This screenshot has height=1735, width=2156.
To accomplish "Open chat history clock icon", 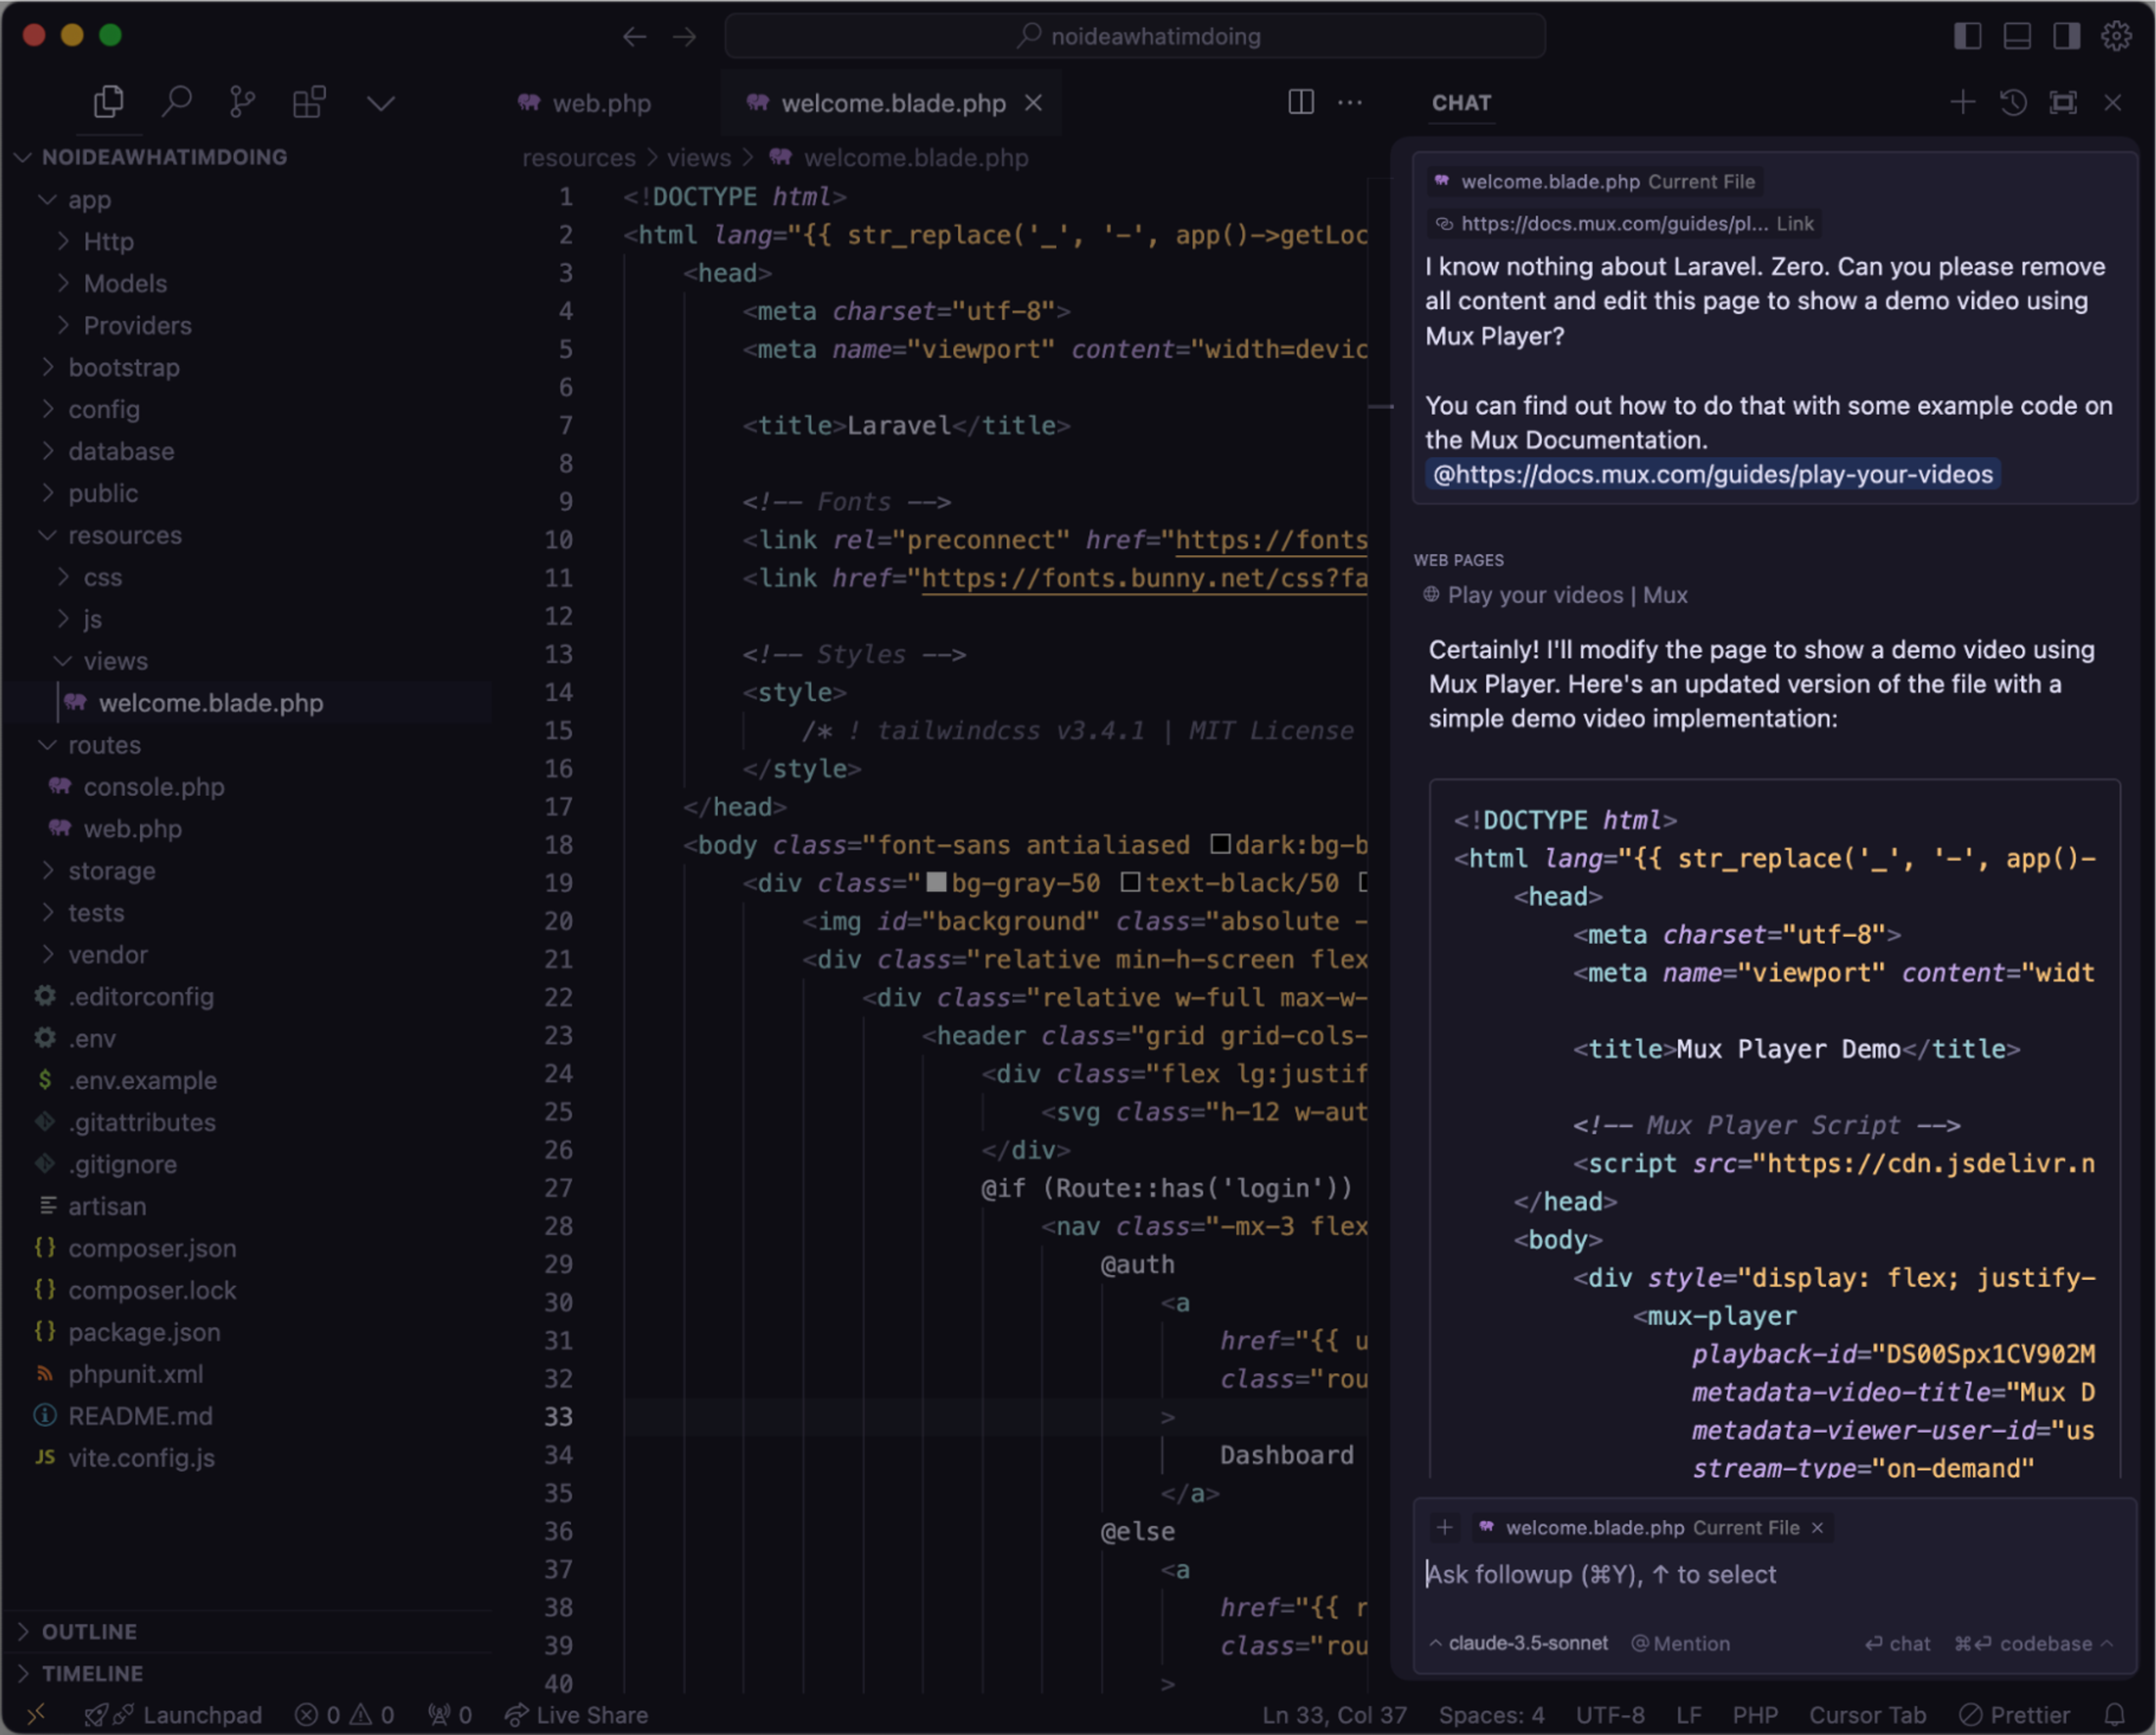I will click(x=2013, y=102).
